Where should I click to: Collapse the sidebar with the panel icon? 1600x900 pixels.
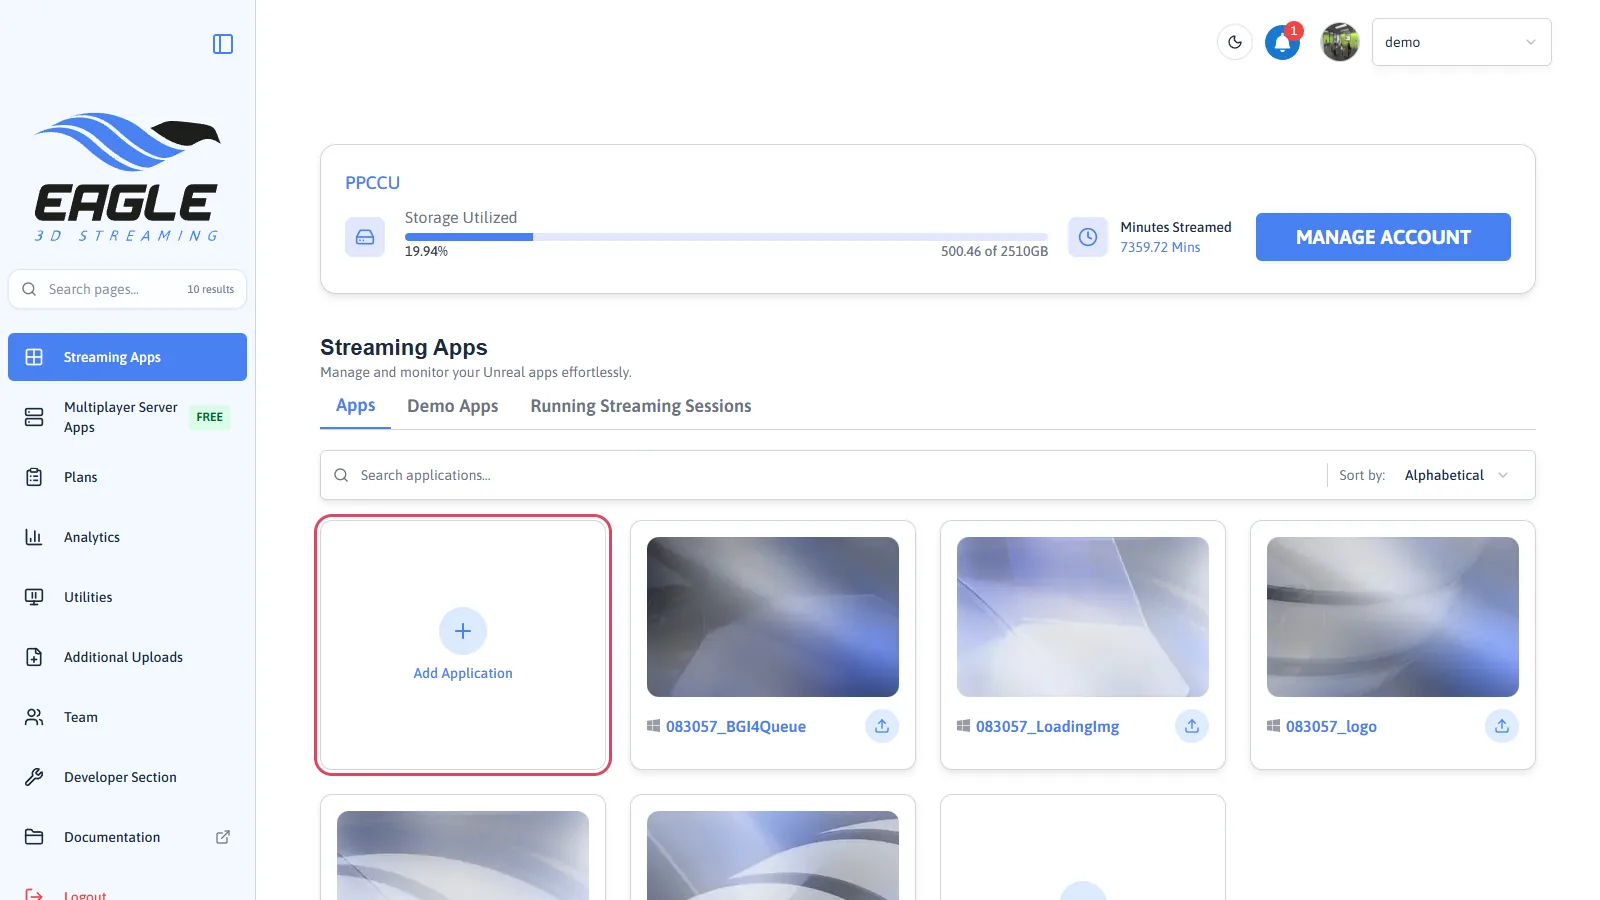pyautogui.click(x=223, y=44)
